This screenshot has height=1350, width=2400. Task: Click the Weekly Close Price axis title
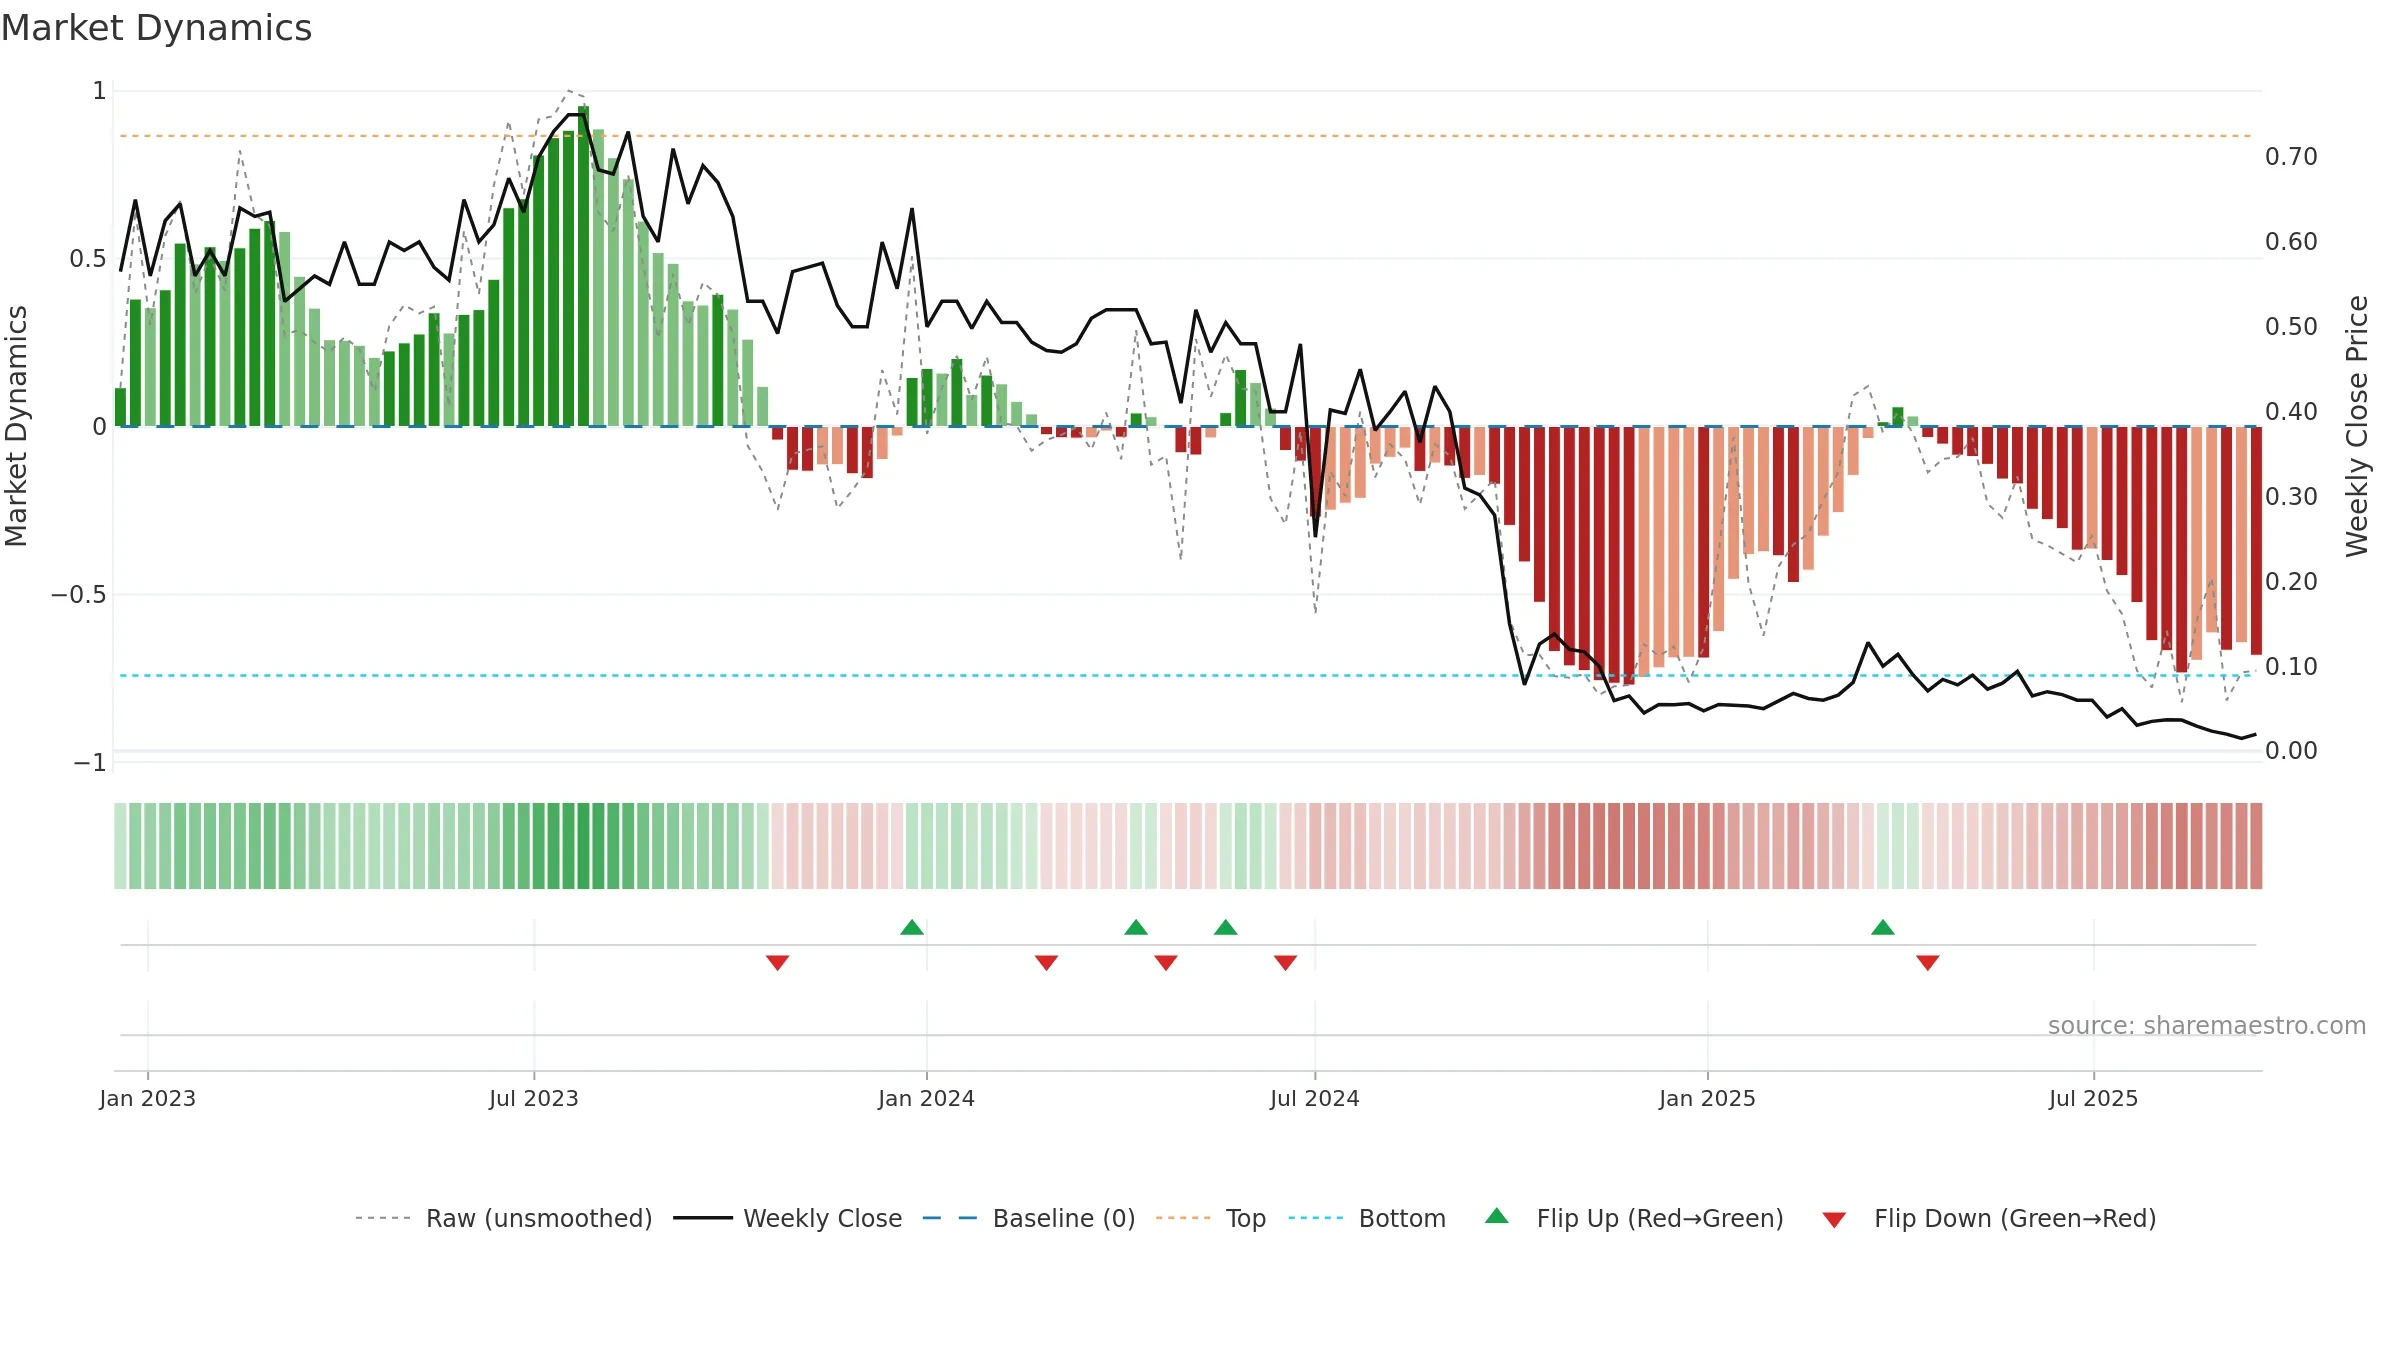click(2357, 426)
